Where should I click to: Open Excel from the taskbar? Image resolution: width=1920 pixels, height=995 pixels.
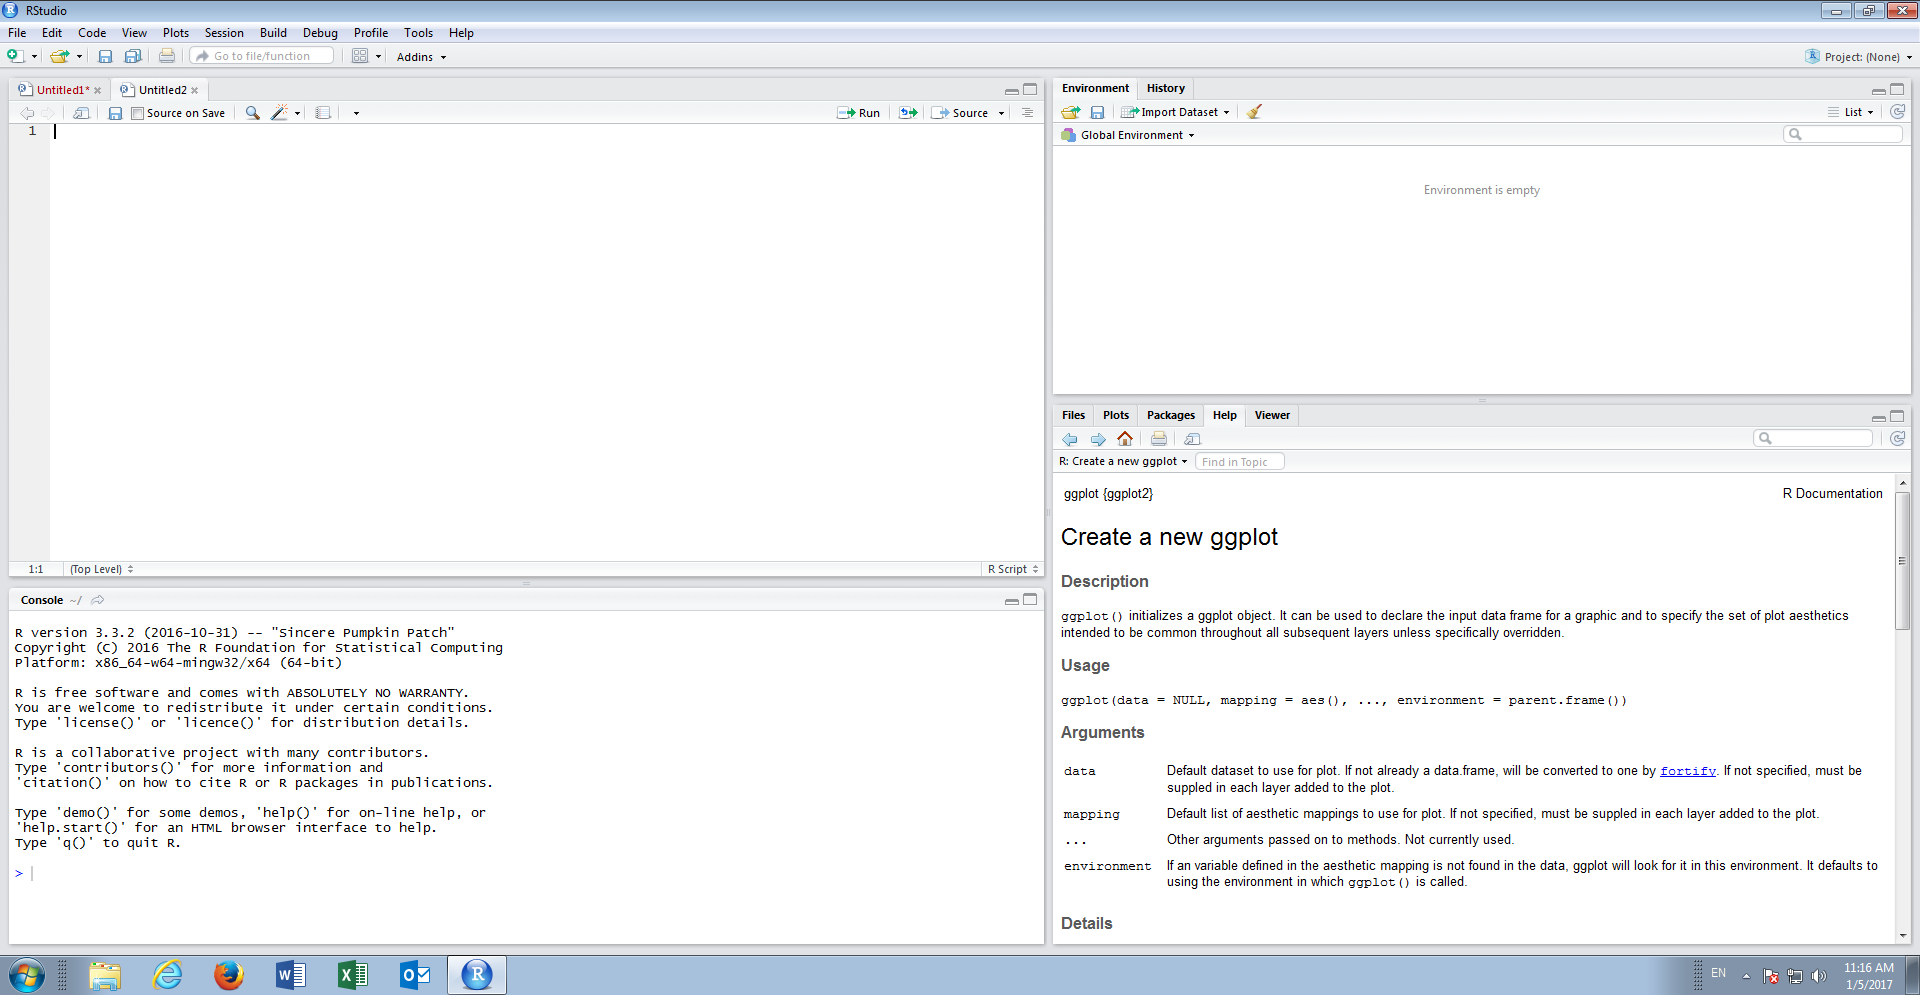click(352, 974)
